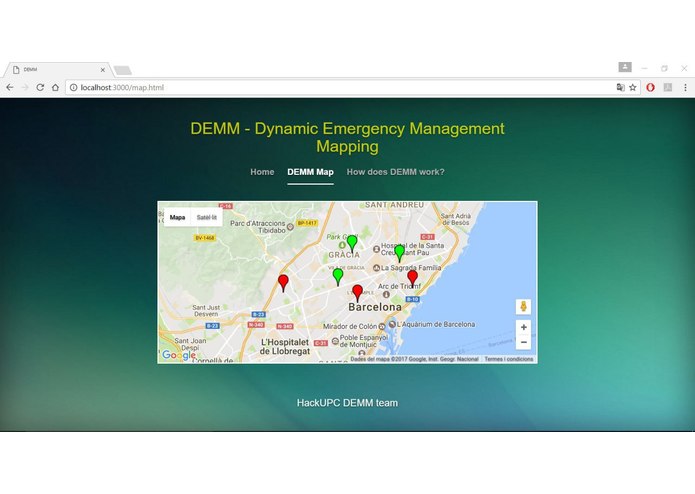
Task: Click La Sagrada Família landmark icon
Action: point(376,268)
